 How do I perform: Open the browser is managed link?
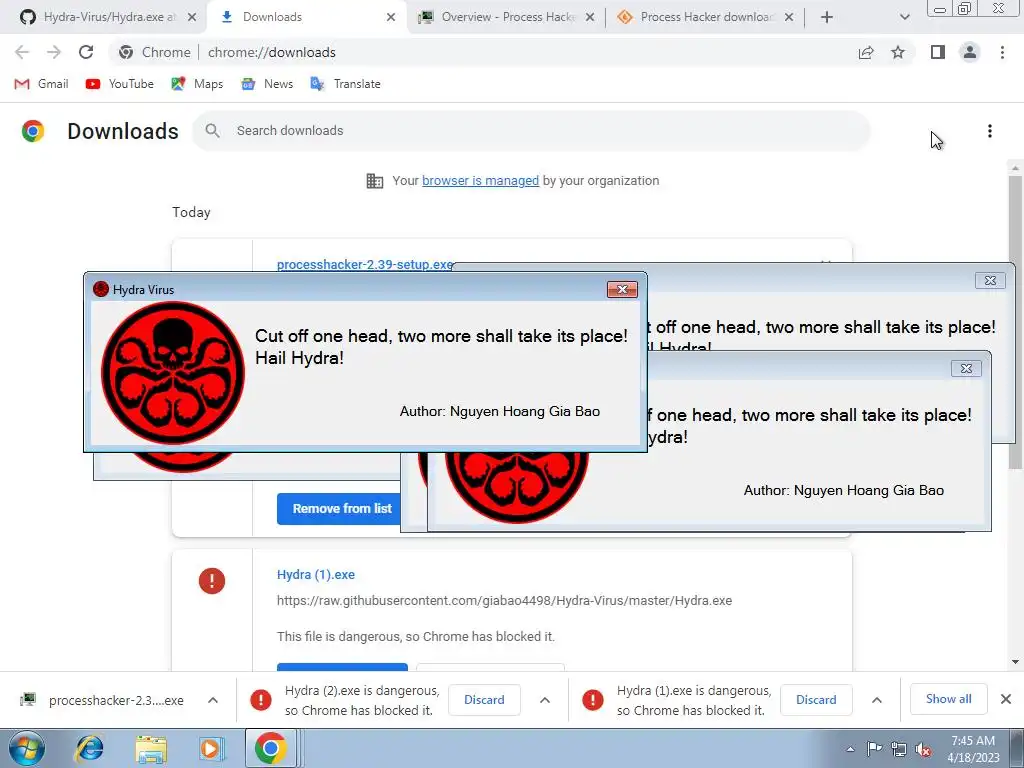coord(480,181)
